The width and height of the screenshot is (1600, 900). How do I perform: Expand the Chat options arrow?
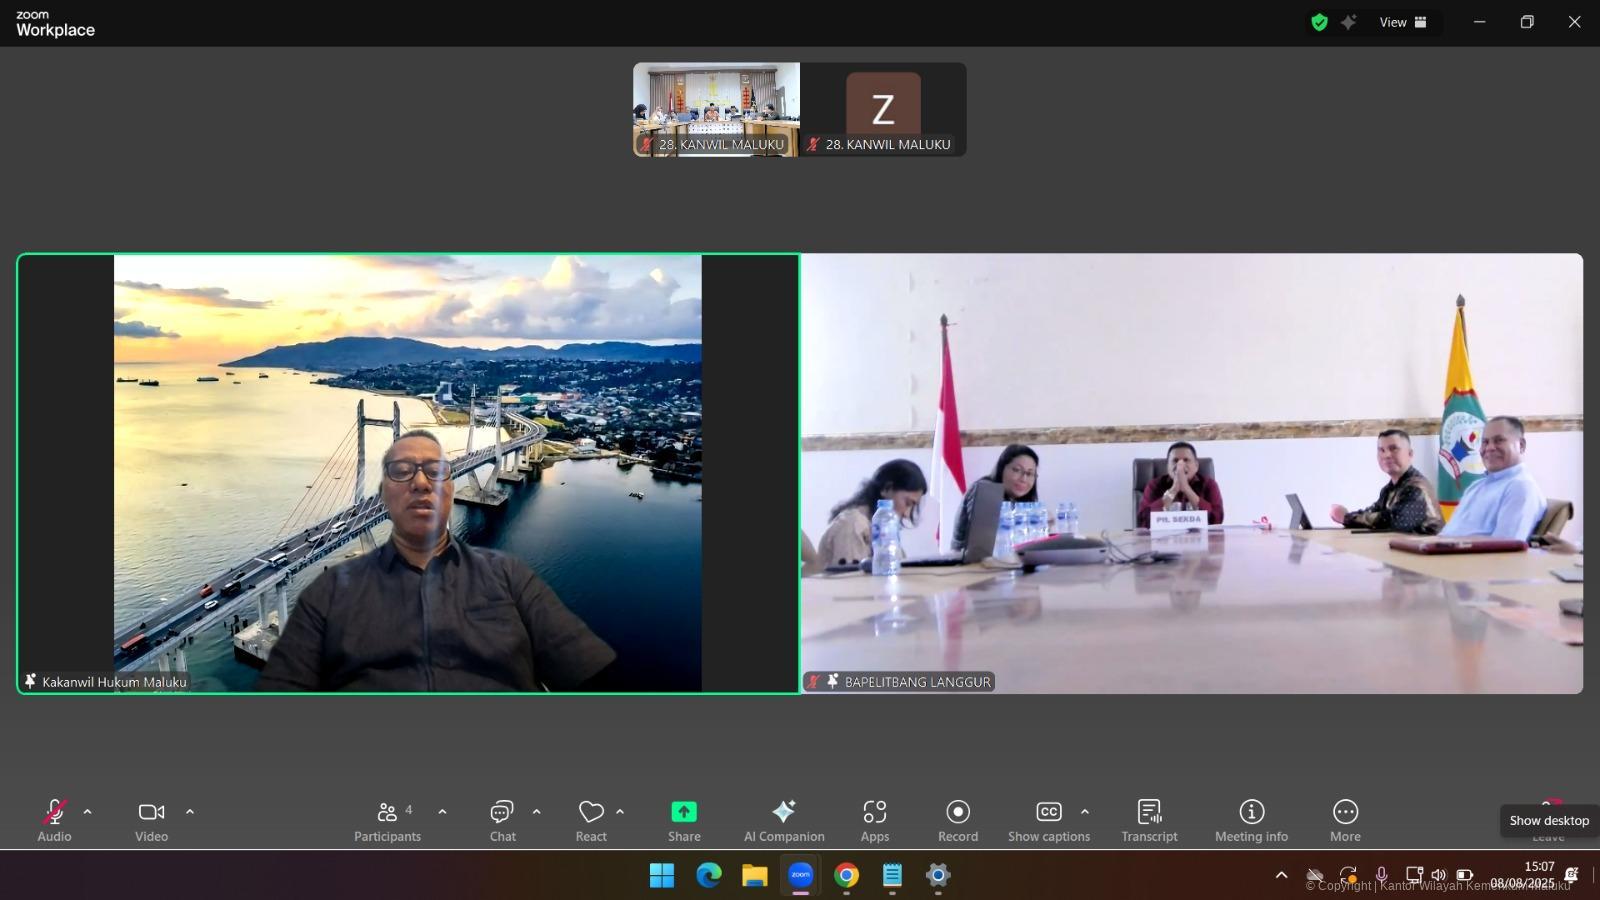(537, 812)
